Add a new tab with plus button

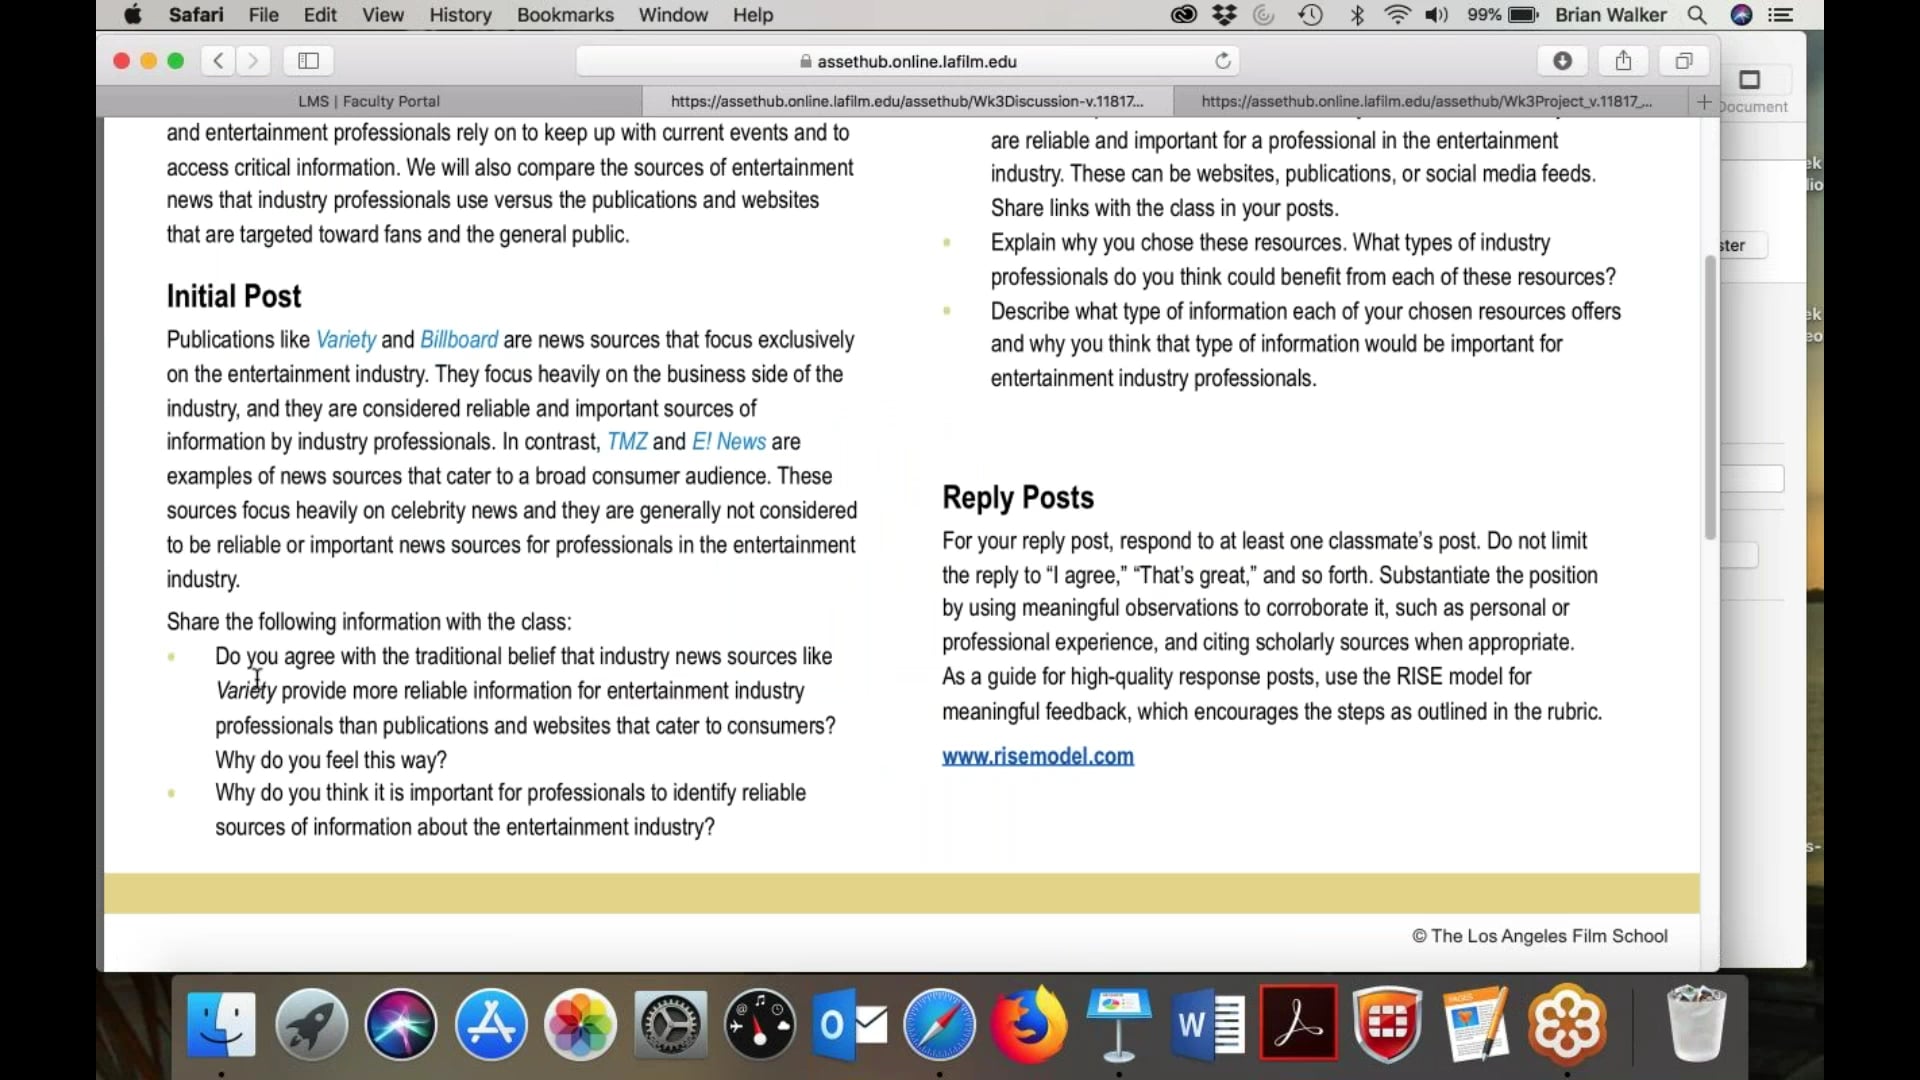tap(1704, 102)
